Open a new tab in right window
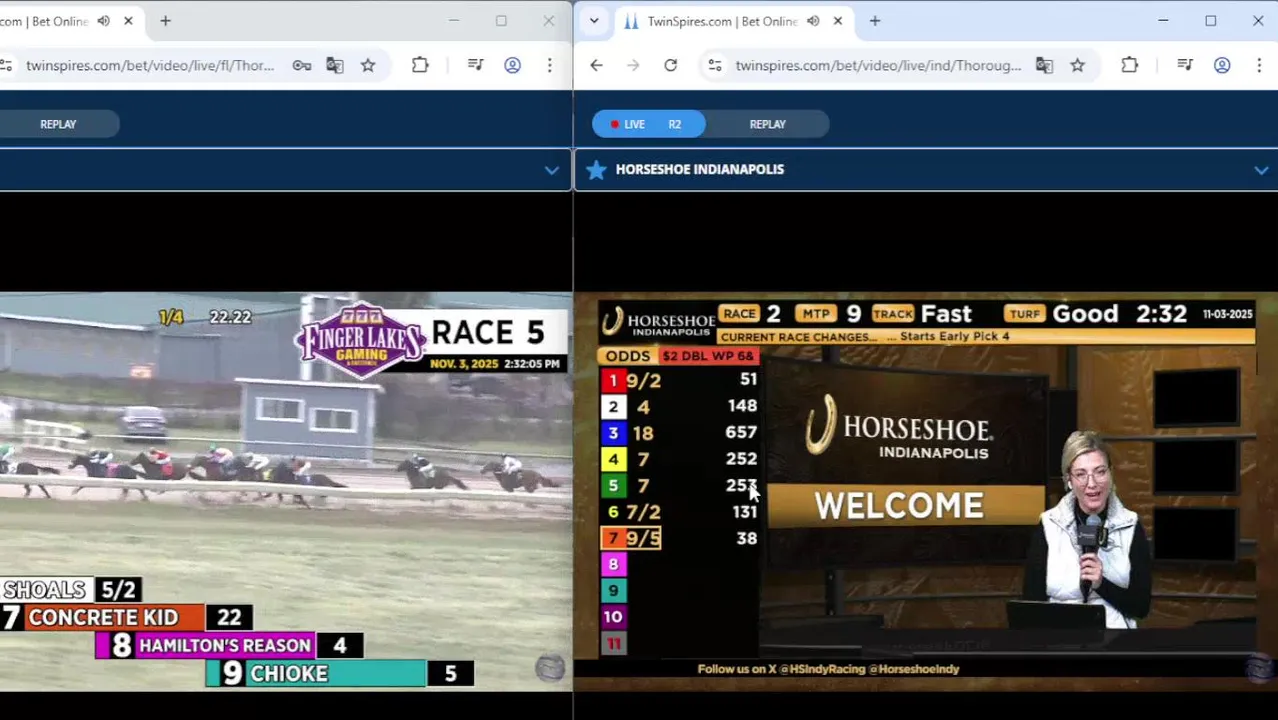Image resolution: width=1278 pixels, height=720 pixels. (x=875, y=21)
